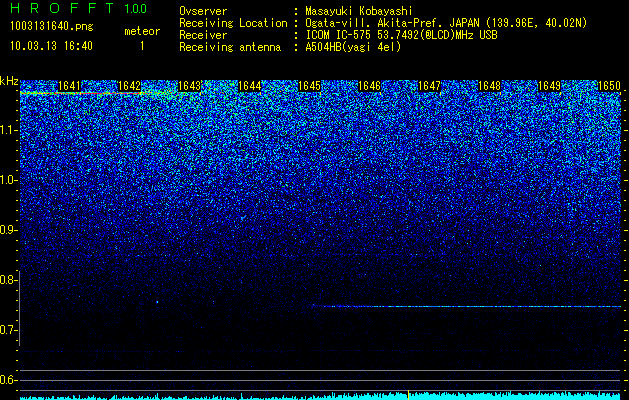Screen dimensions: 629x400
Task: Click the kHz axis unit label
Action: point(9,81)
